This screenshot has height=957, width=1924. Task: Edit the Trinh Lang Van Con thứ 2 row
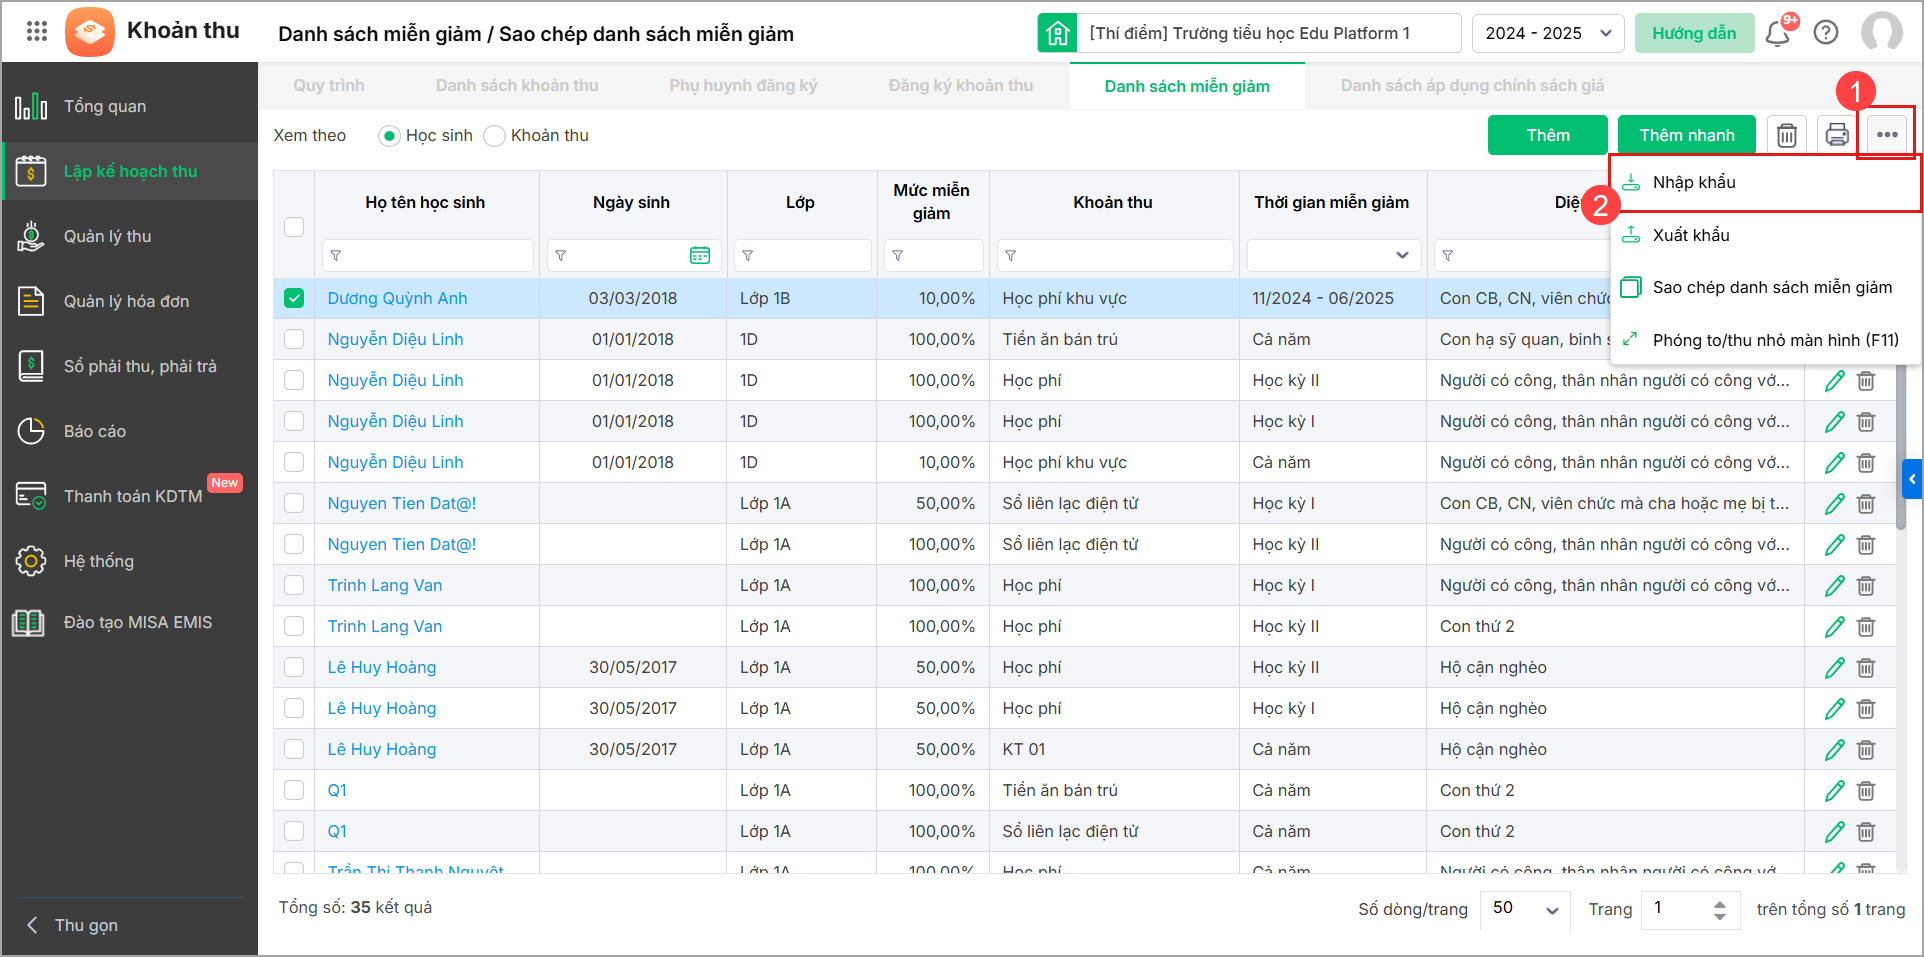1834,627
